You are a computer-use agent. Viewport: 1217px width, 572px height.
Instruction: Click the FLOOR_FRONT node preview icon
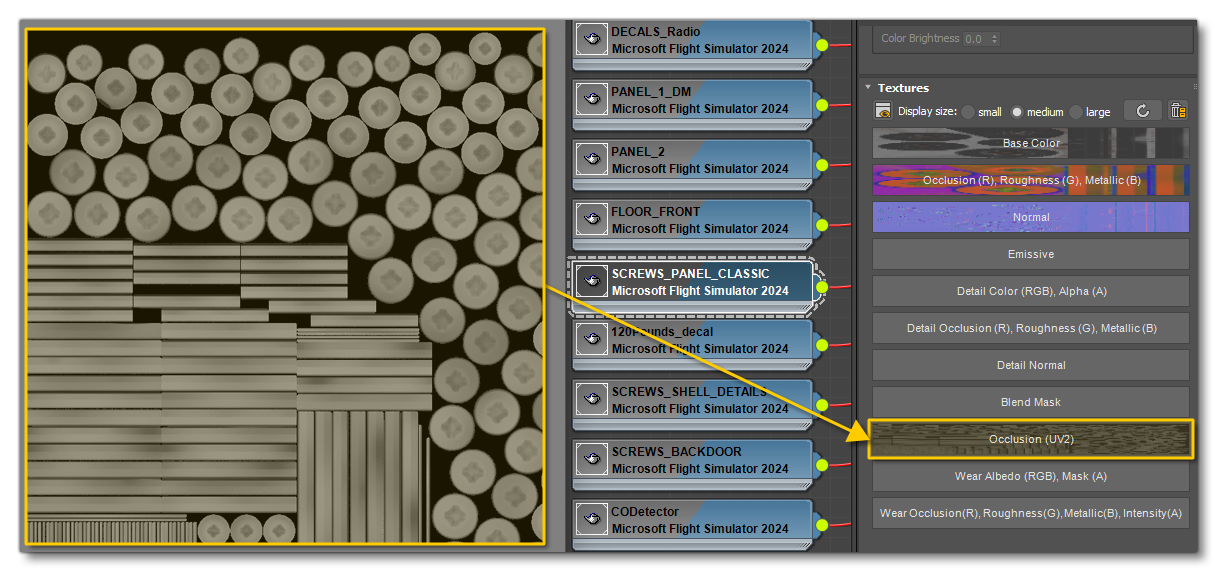pyautogui.click(x=591, y=220)
